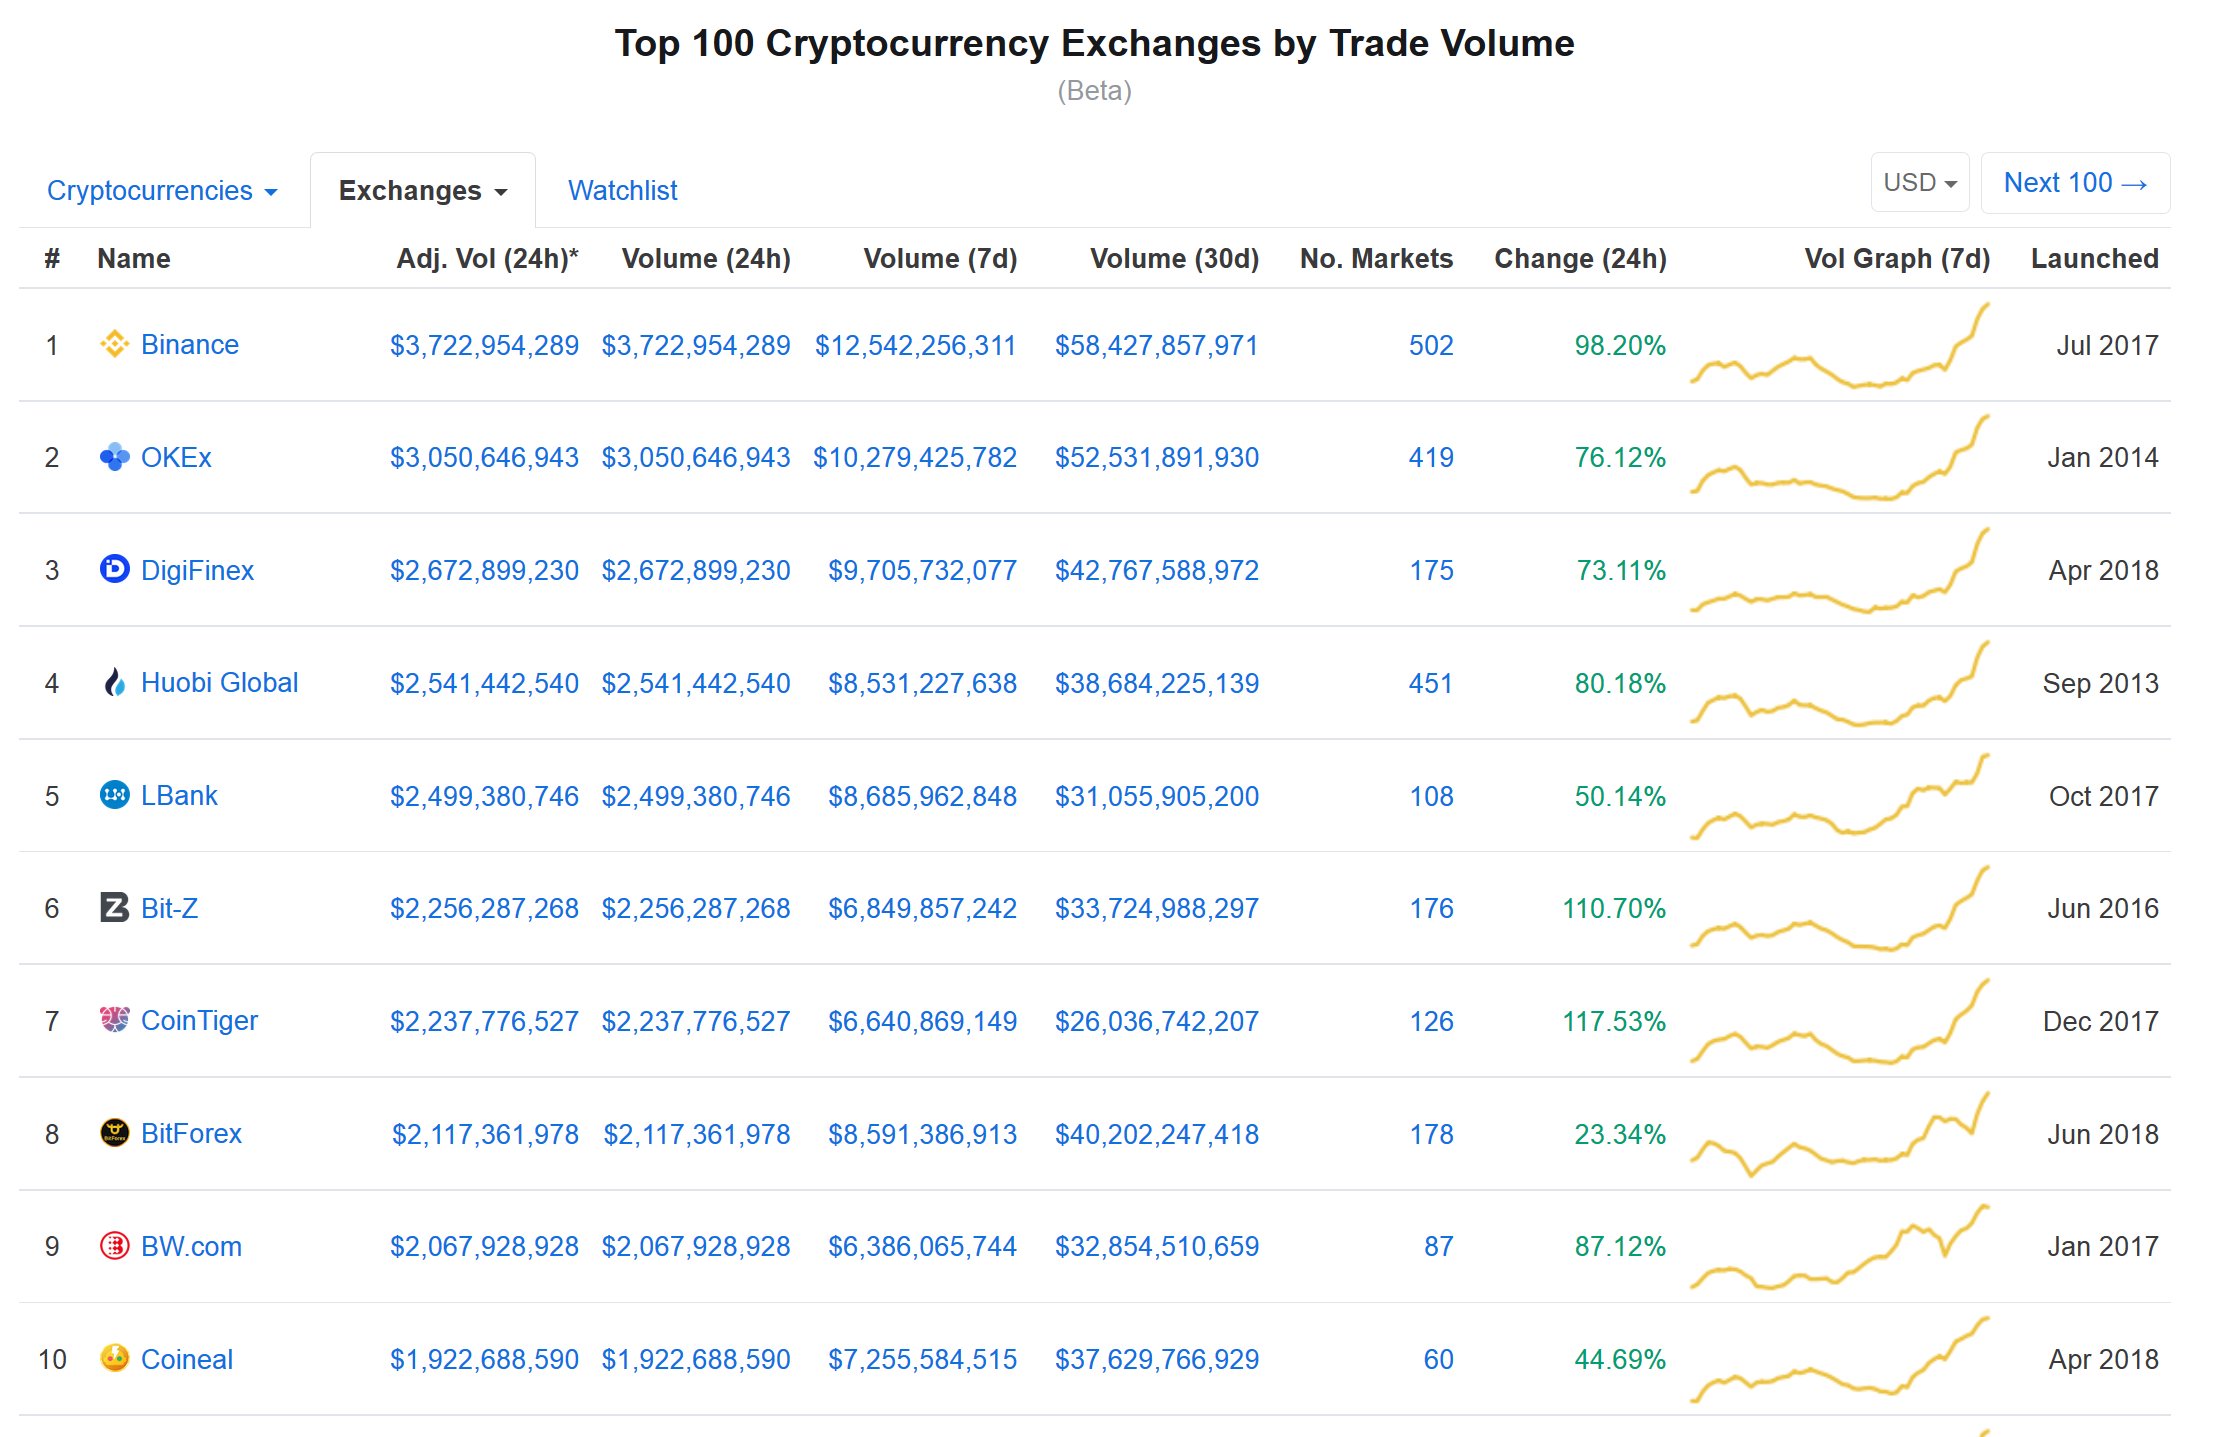Screen dimensions: 2229x1437
Task: Click CoinTiger 117.53% change value
Action: point(1614,1021)
